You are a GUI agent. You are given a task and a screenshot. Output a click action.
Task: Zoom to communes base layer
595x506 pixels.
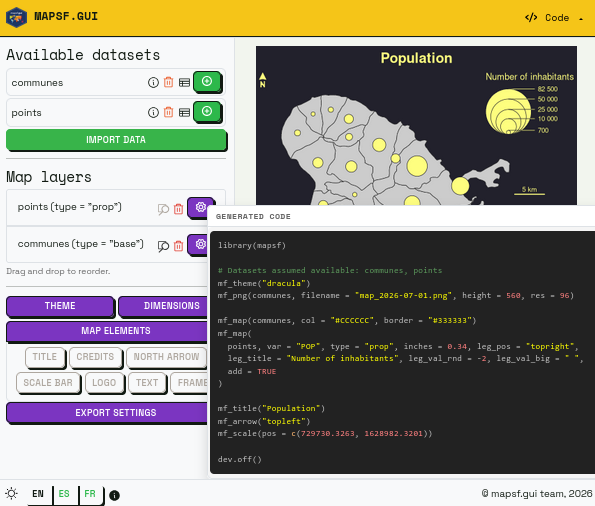pos(163,246)
